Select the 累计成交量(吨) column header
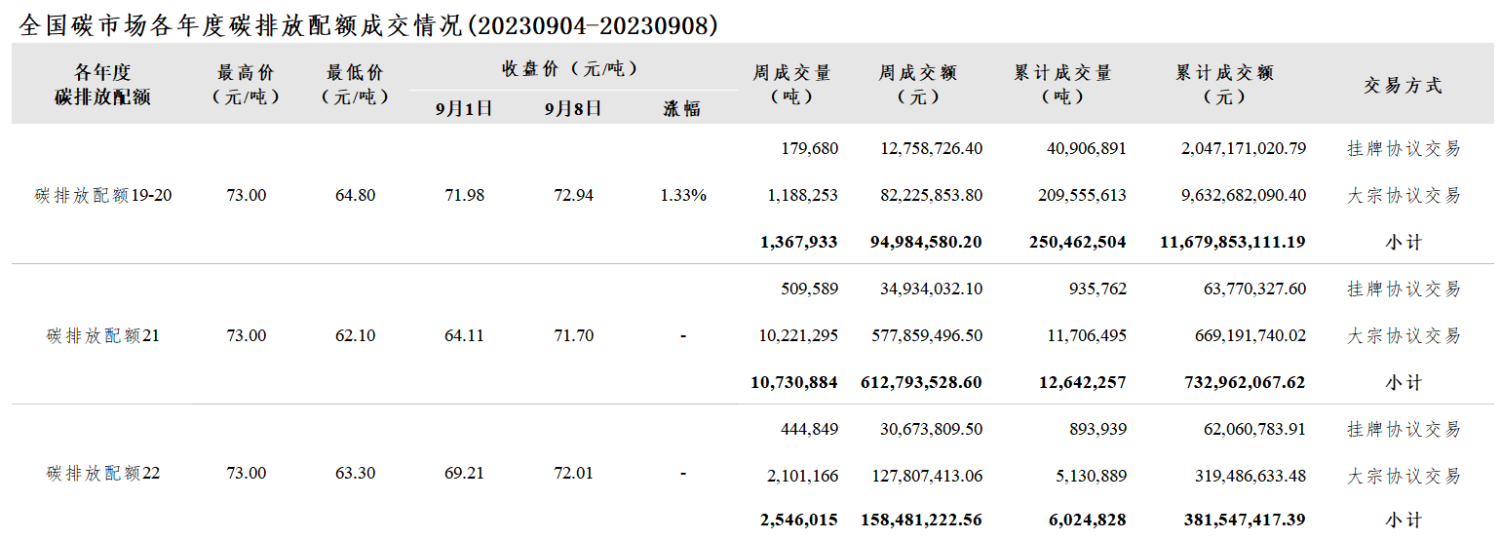The image size is (1500, 540). [x=1062, y=85]
